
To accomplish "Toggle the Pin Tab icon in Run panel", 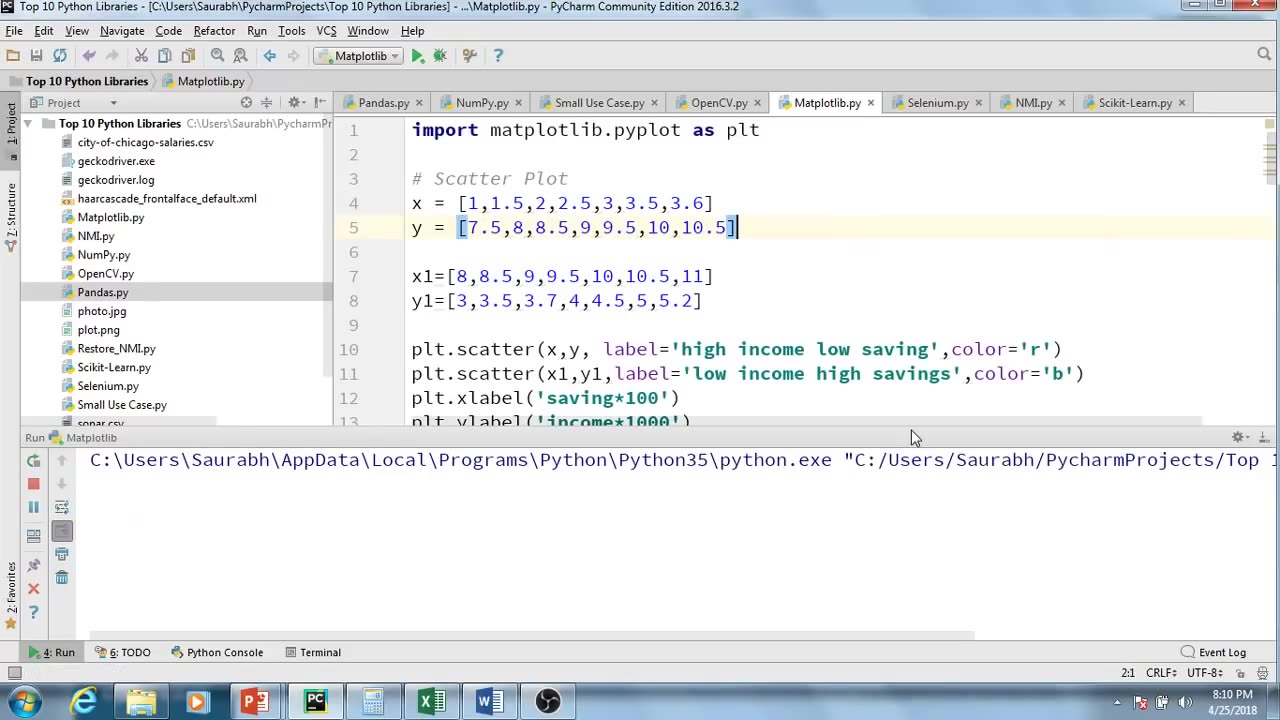I will pos(33,565).
